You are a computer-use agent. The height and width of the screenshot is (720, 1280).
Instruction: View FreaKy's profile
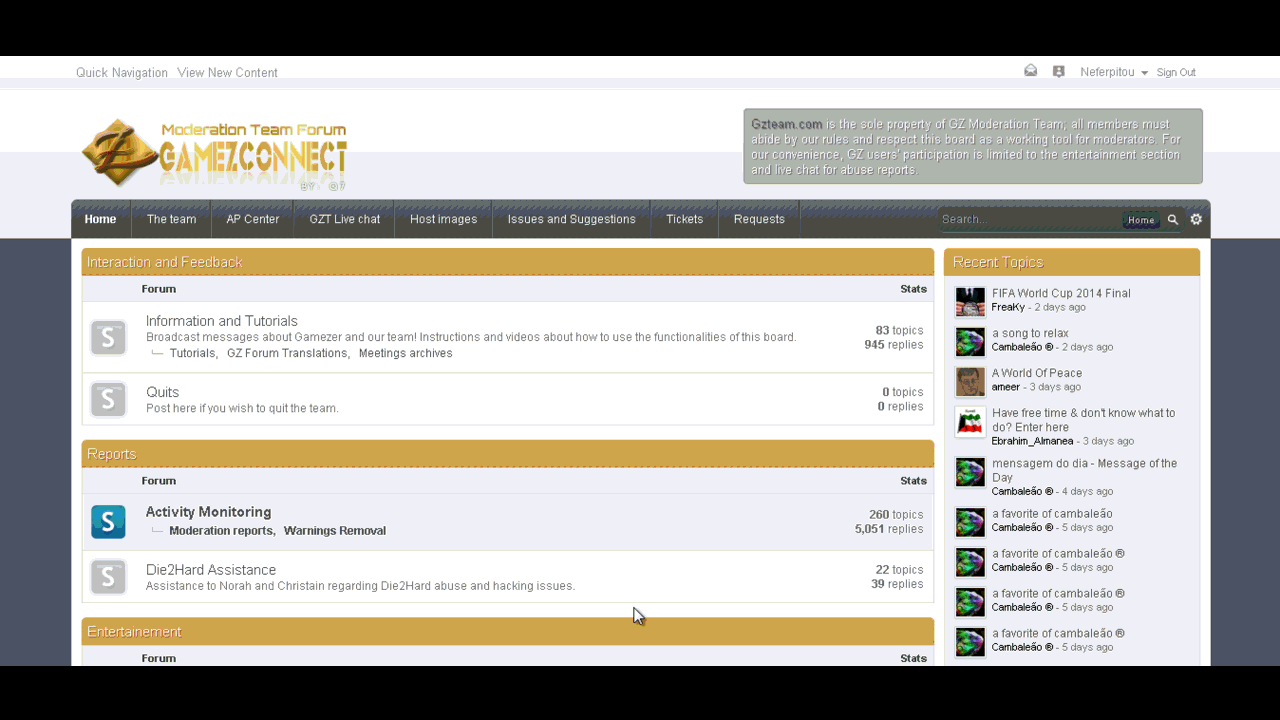coord(1008,307)
